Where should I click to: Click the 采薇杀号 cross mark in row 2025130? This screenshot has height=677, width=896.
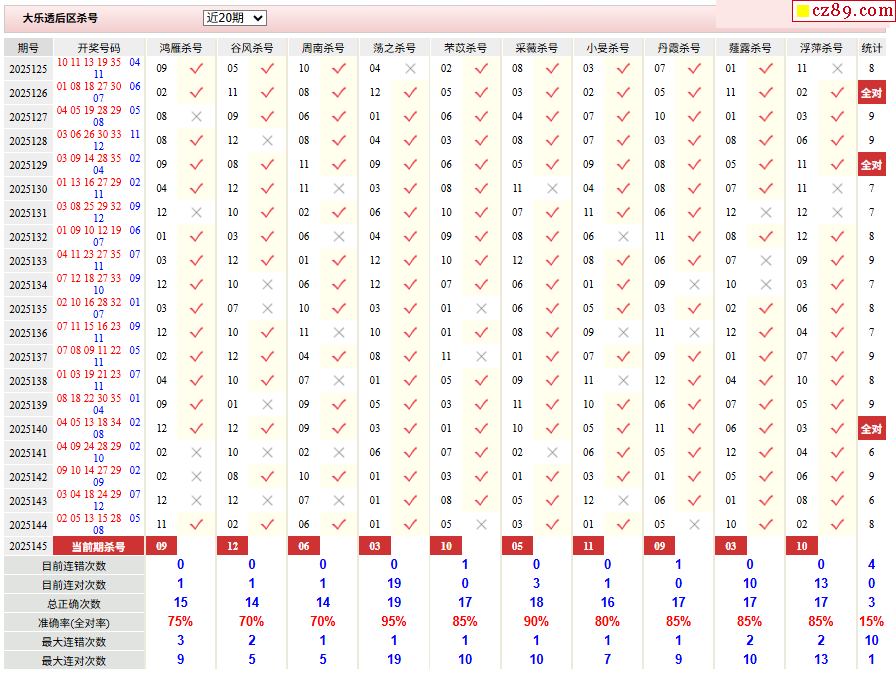click(552, 189)
